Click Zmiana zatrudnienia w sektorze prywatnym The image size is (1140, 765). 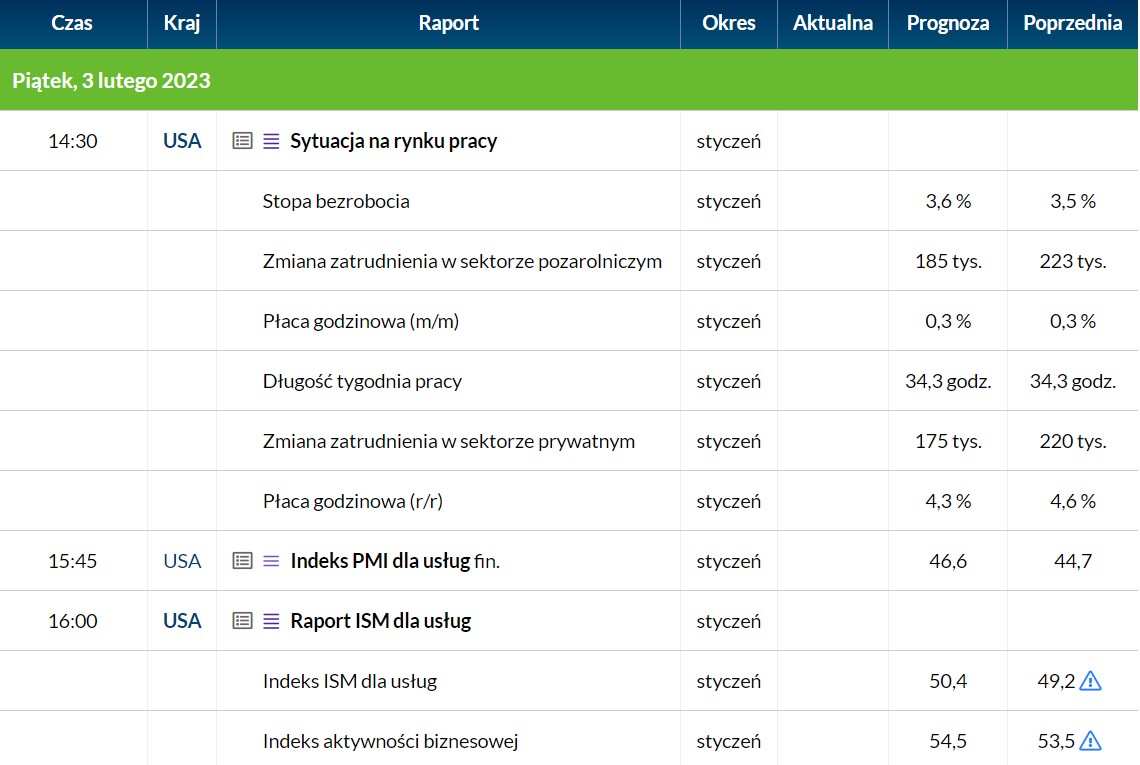tap(449, 441)
